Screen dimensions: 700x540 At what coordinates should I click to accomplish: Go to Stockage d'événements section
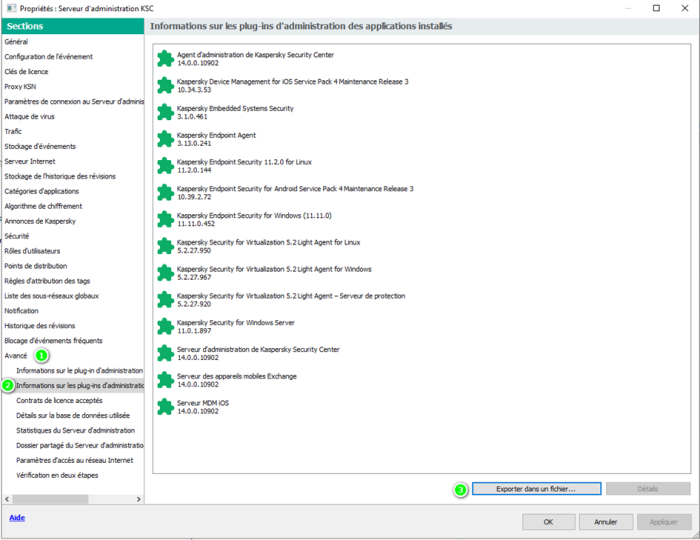[x=40, y=146]
